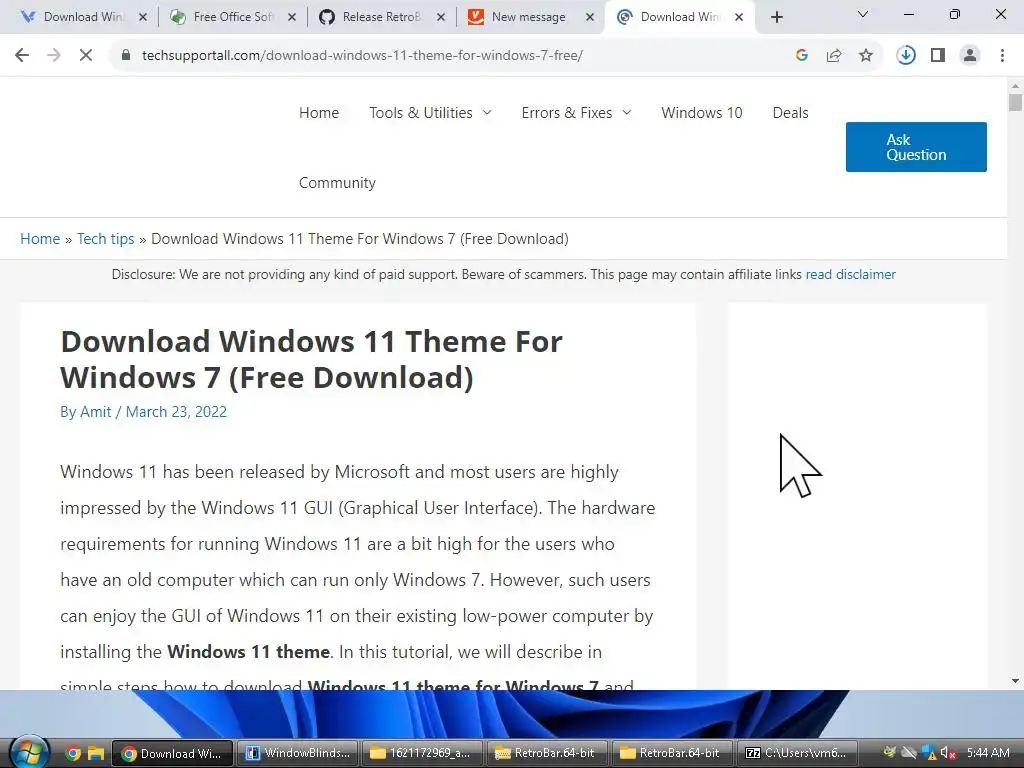Viewport: 1024px width, 768px height.
Task: Click the Home breadcrumb link
Action: point(40,239)
